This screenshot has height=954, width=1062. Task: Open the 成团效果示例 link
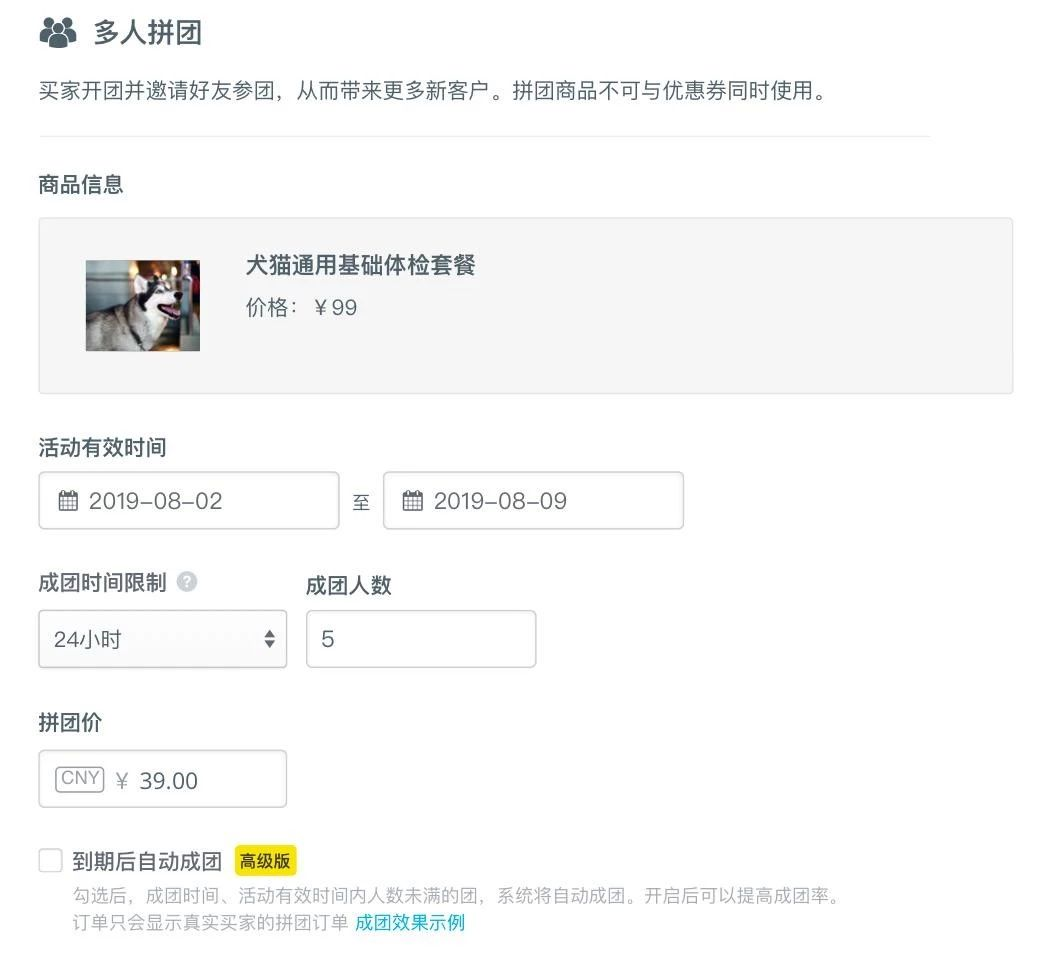[410, 923]
